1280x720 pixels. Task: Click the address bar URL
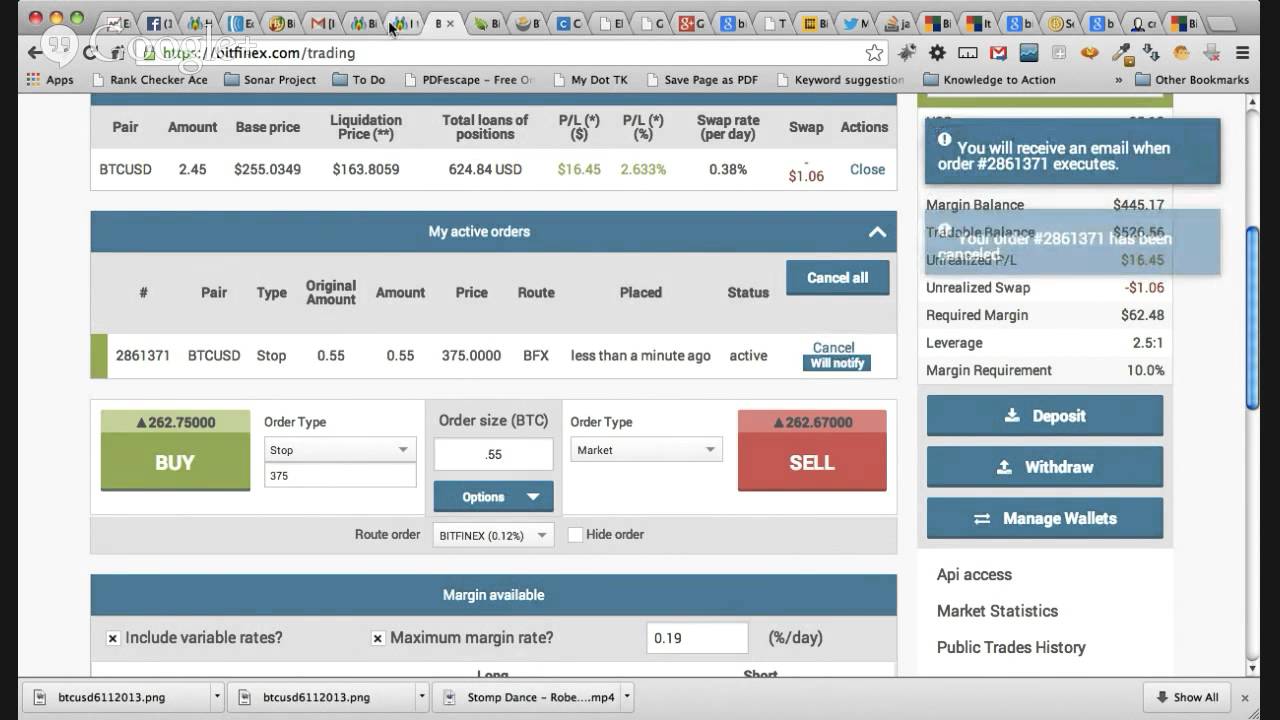[258, 53]
